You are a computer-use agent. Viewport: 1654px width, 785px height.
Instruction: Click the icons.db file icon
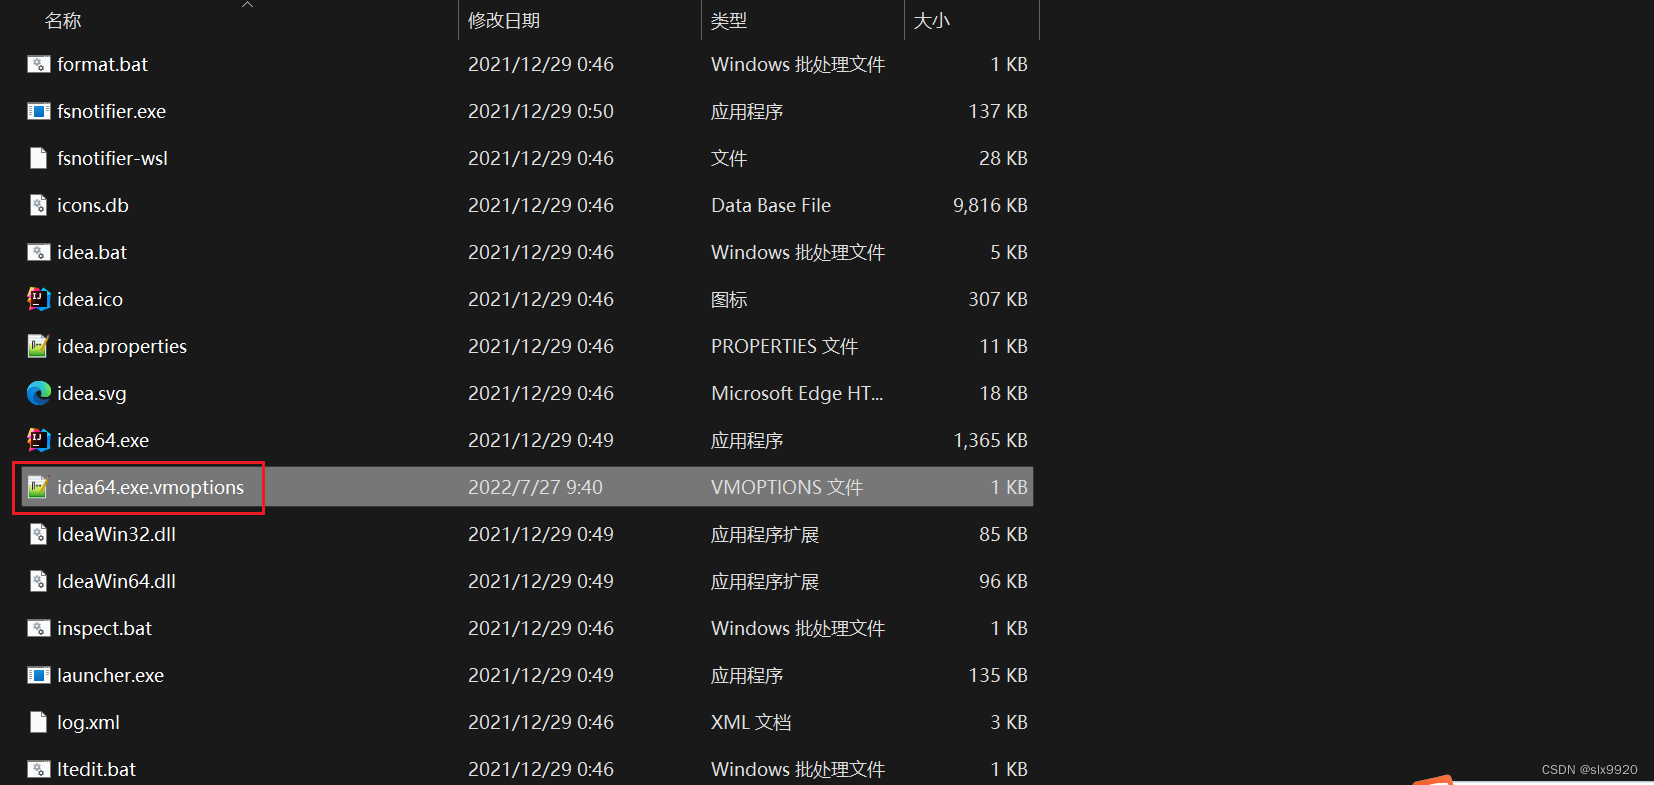point(38,205)
